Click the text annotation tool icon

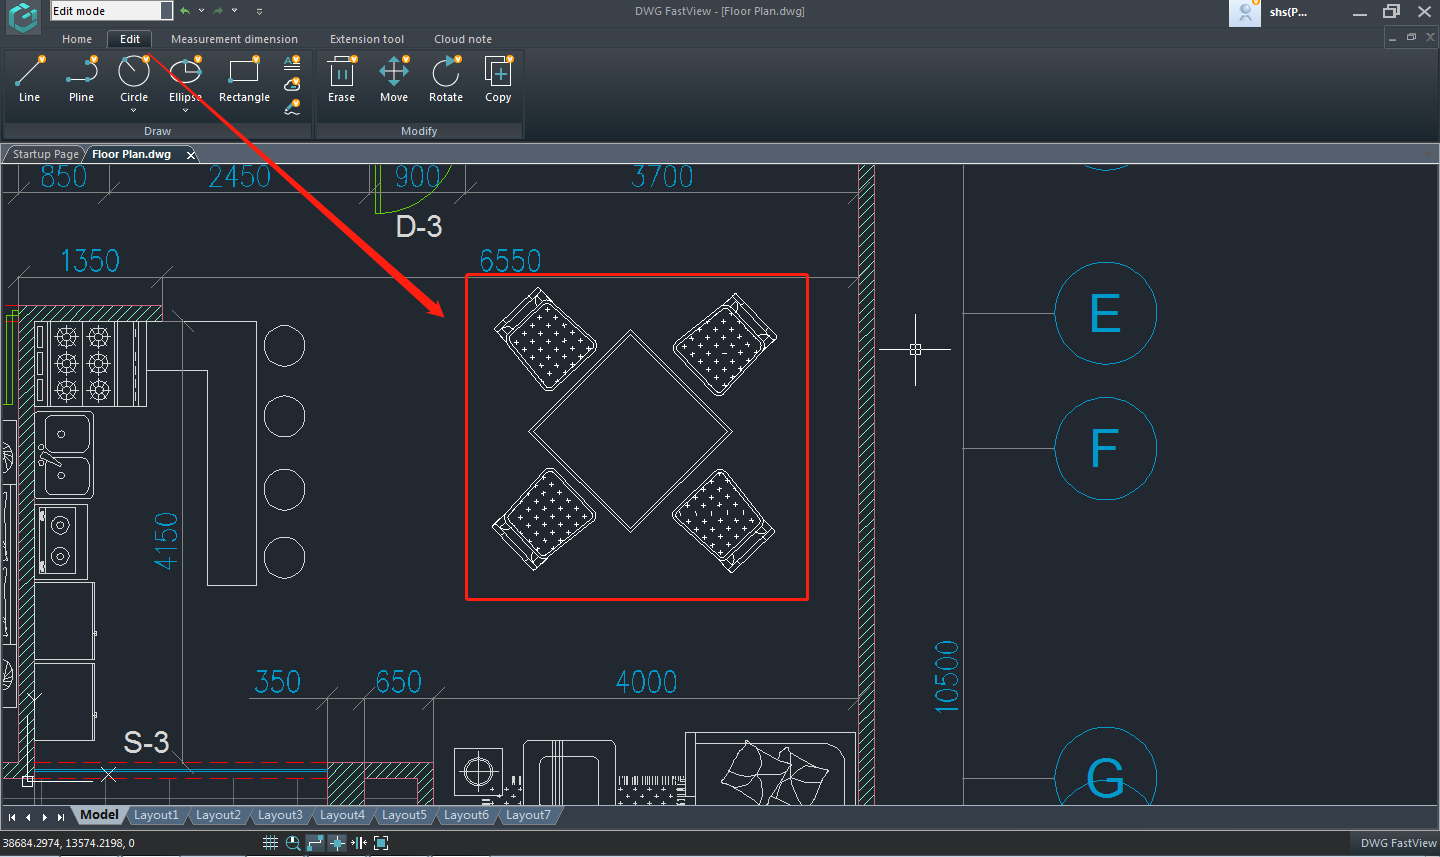(x=292, y=62)
